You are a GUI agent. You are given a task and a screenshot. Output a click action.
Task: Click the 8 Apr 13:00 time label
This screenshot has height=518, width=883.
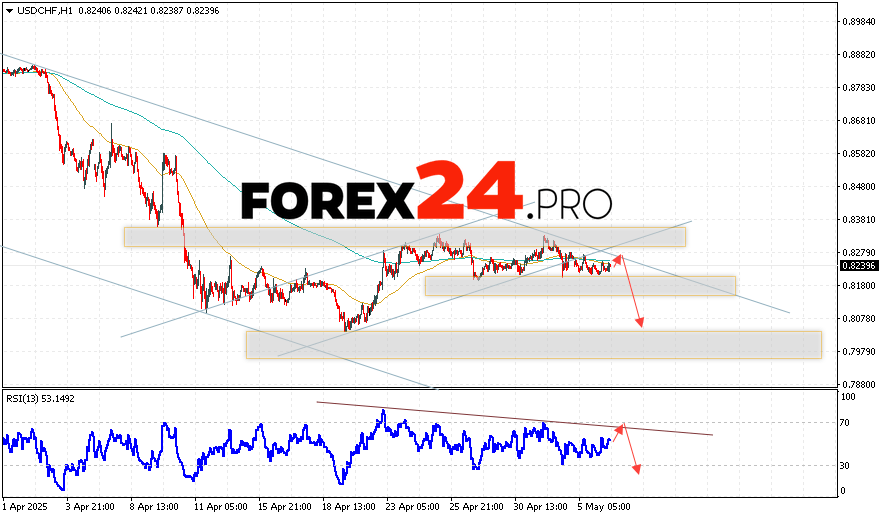[154, 507]
